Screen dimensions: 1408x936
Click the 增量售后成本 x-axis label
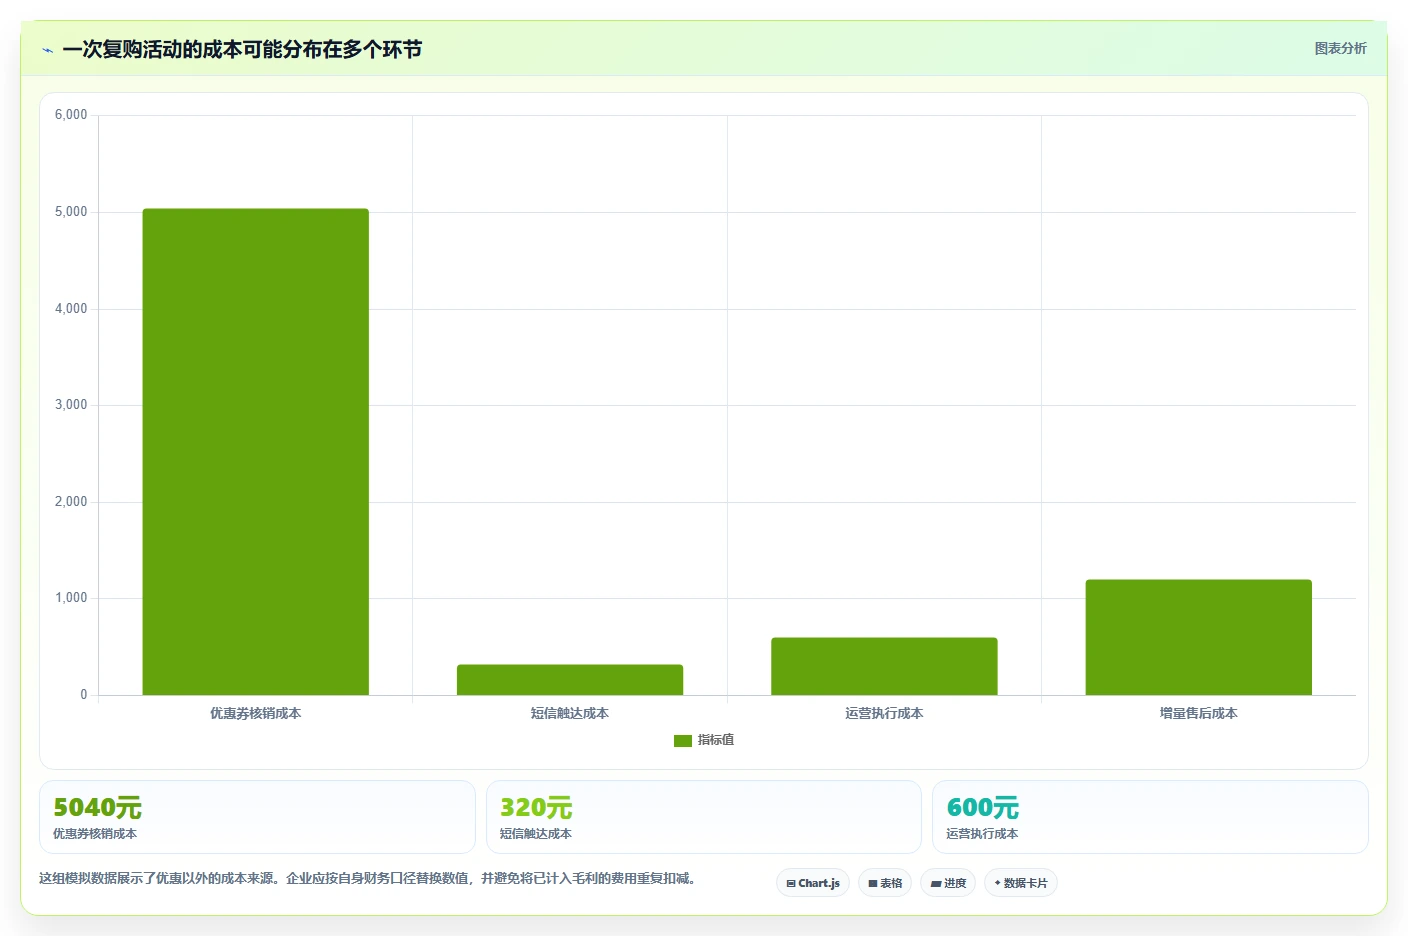1199,713
